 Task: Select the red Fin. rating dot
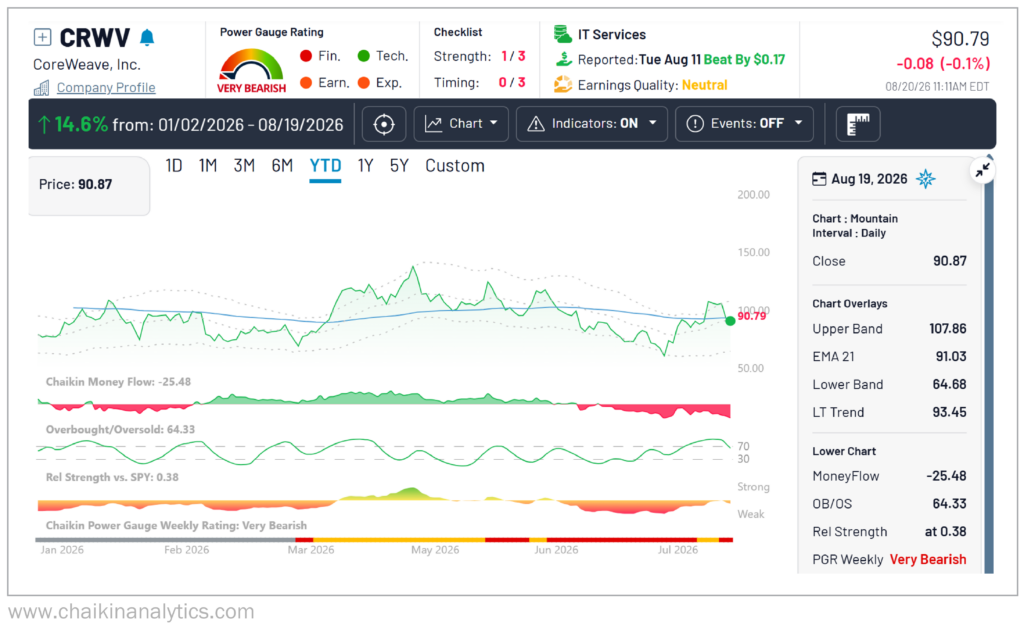pyautogui.click(x=306, y=56)
